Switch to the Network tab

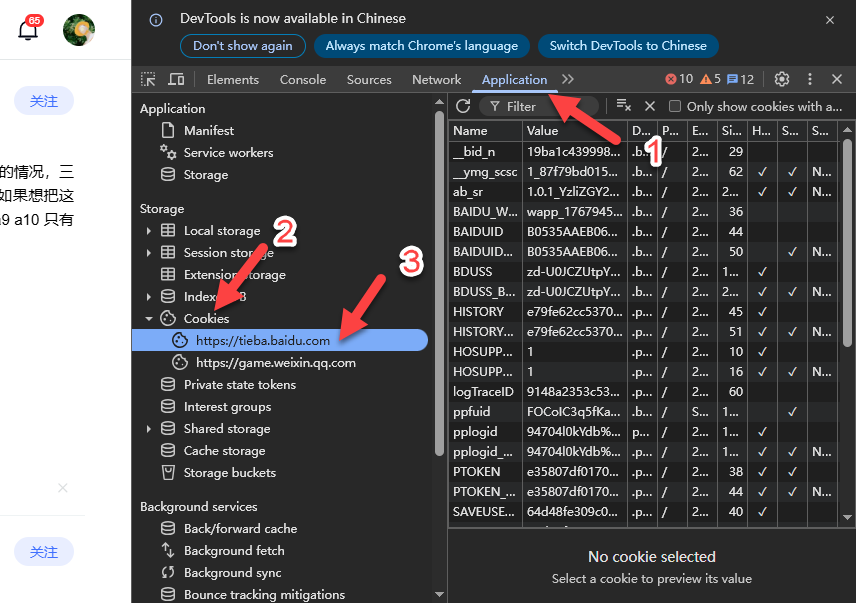coord(436,79)
